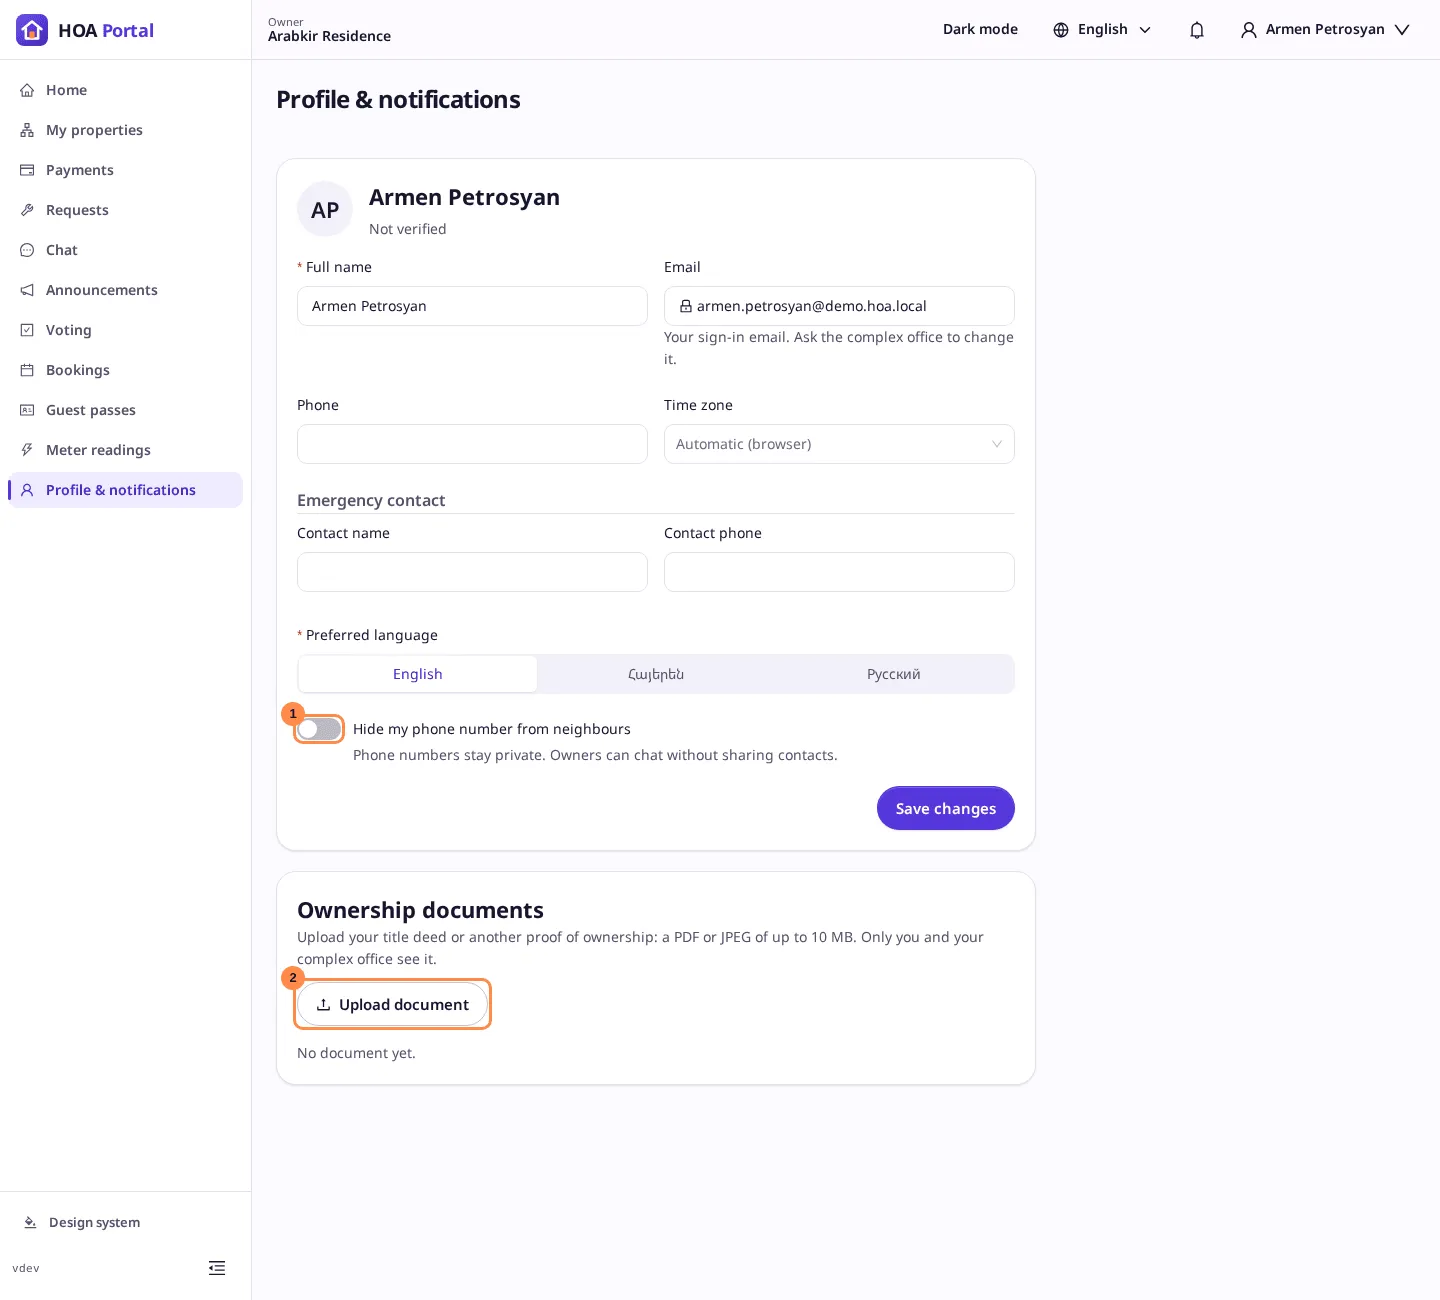Click the 'Not verified' status text
The width and height of the screenshot is (1440, 1300).
(x=408, y=229)
